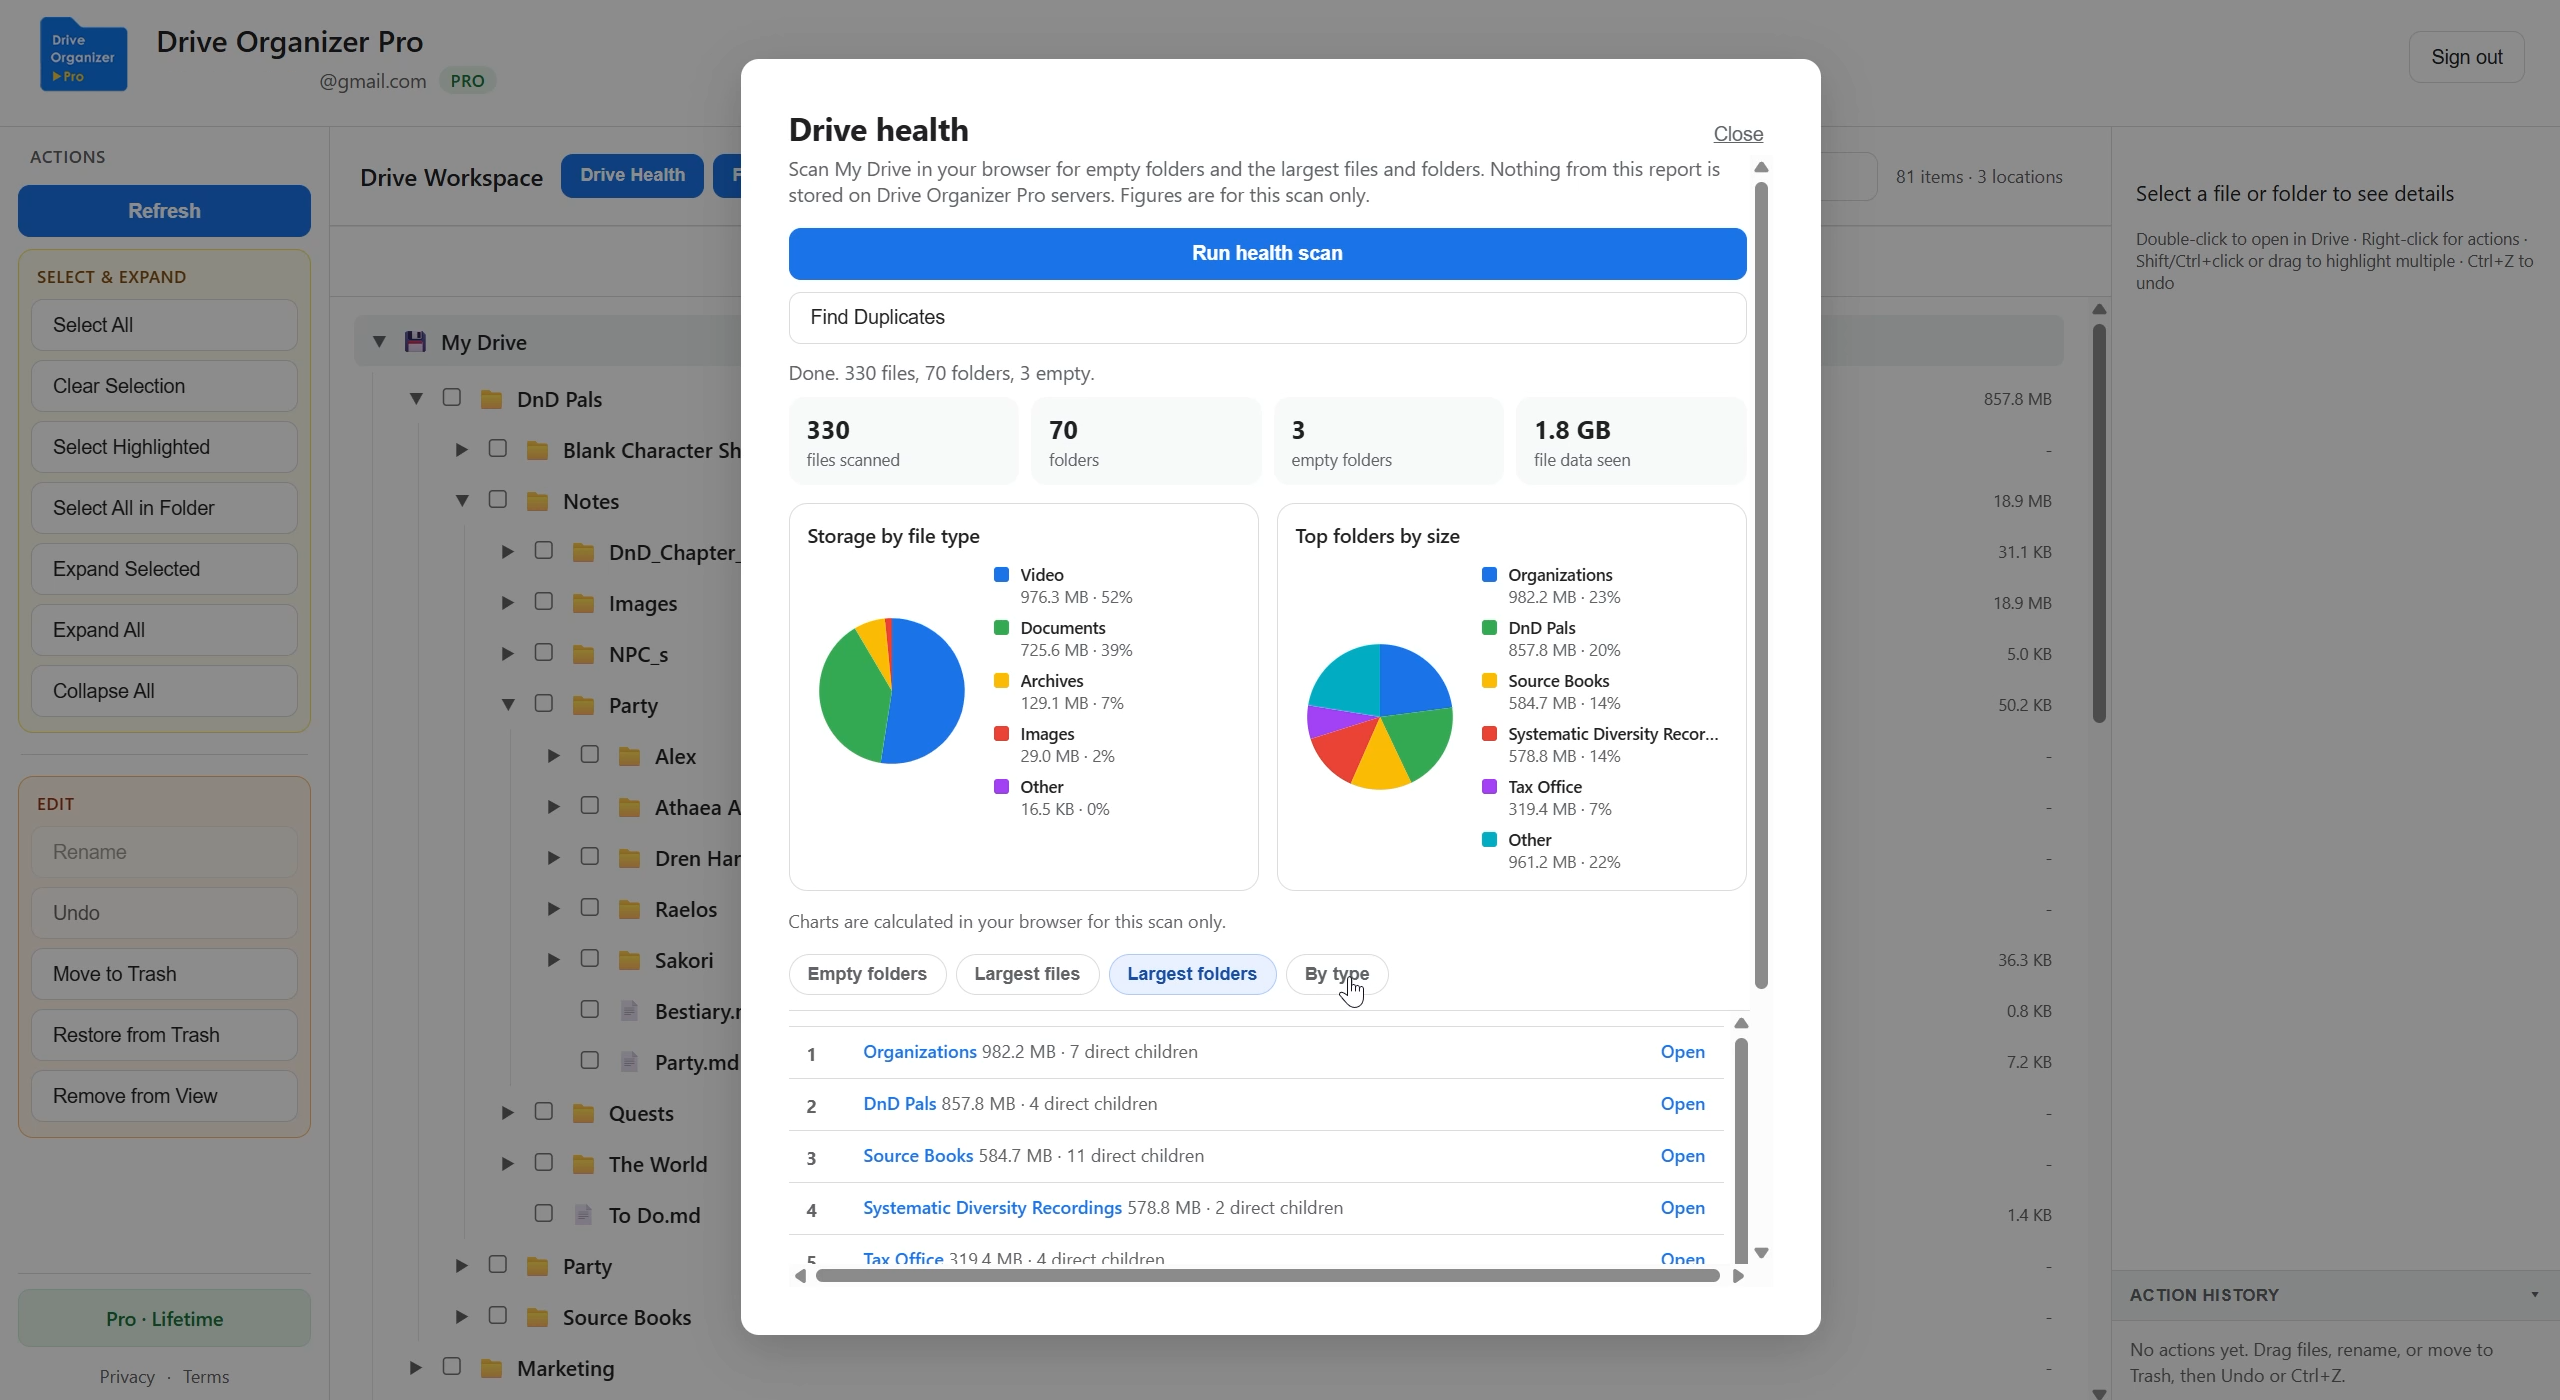The width and height of the screenshot is (2560, 1400).
Task: Click the horizontal scrollbar left arrow
Action: (x=800, y=1276)
